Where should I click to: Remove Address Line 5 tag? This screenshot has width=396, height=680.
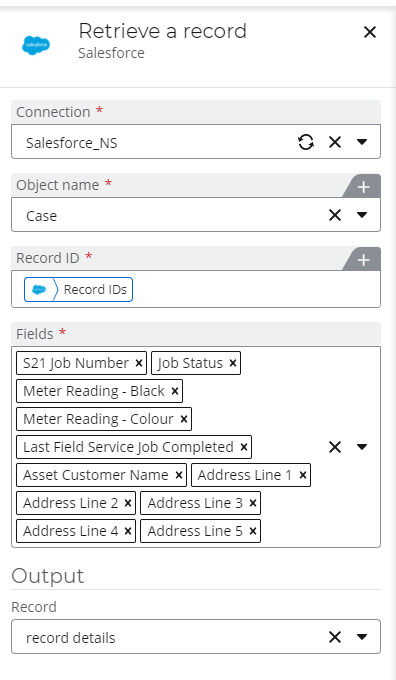[252, 531]
